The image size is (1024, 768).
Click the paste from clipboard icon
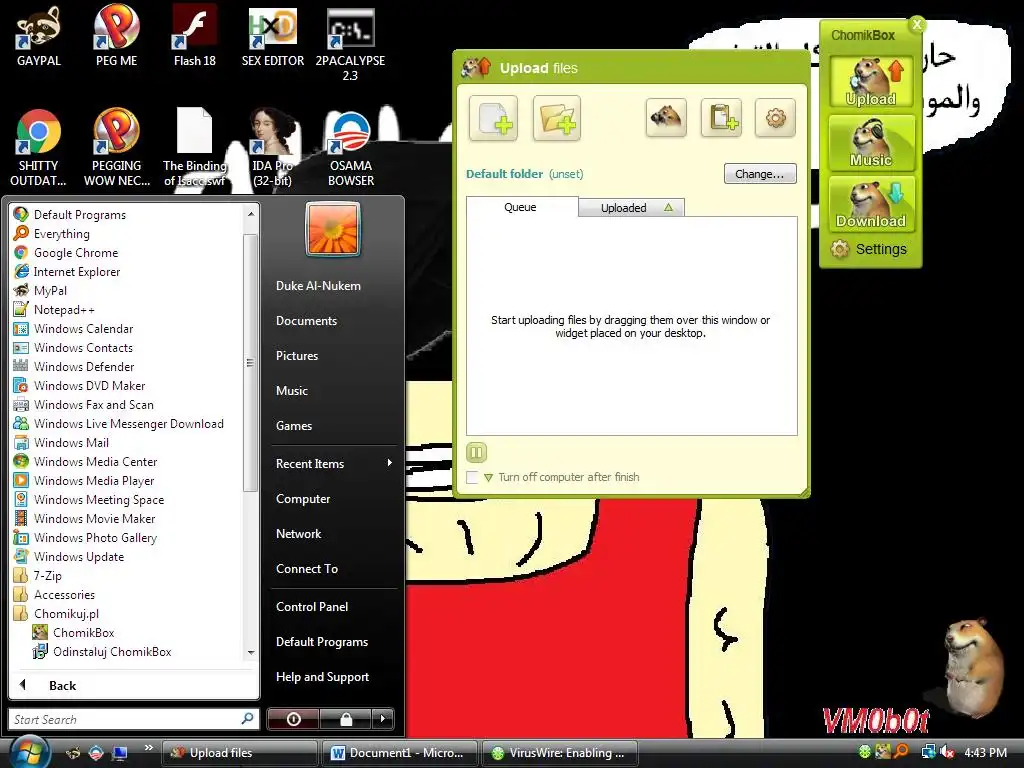(722, 118)
